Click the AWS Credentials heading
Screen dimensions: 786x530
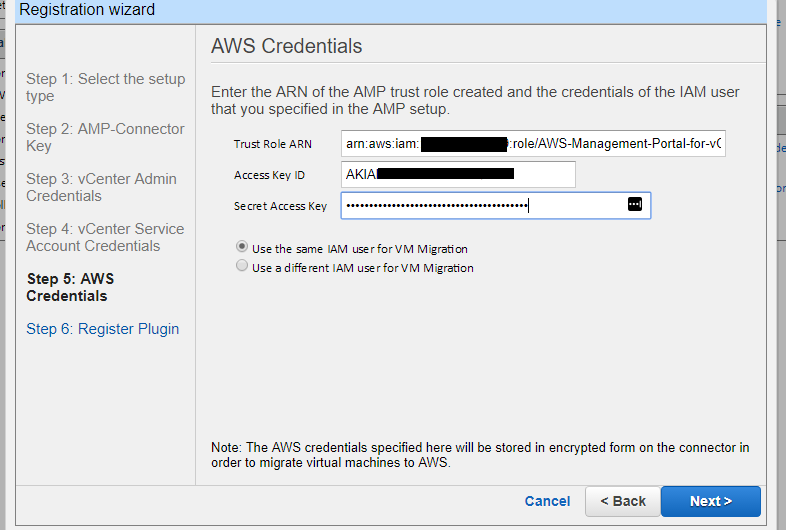coord(286,46)
